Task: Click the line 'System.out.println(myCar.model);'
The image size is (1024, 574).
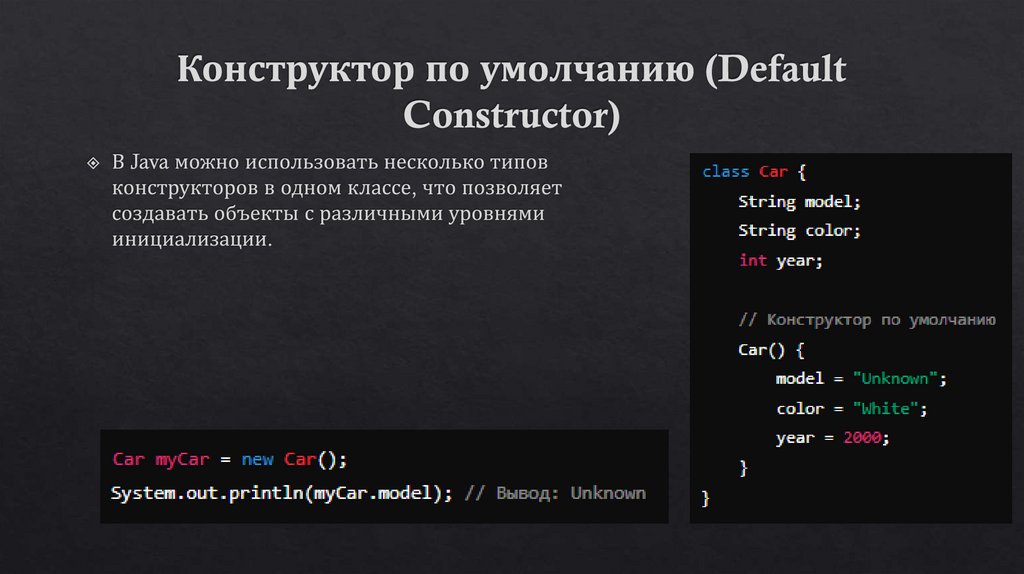Action: coord(281,493)
